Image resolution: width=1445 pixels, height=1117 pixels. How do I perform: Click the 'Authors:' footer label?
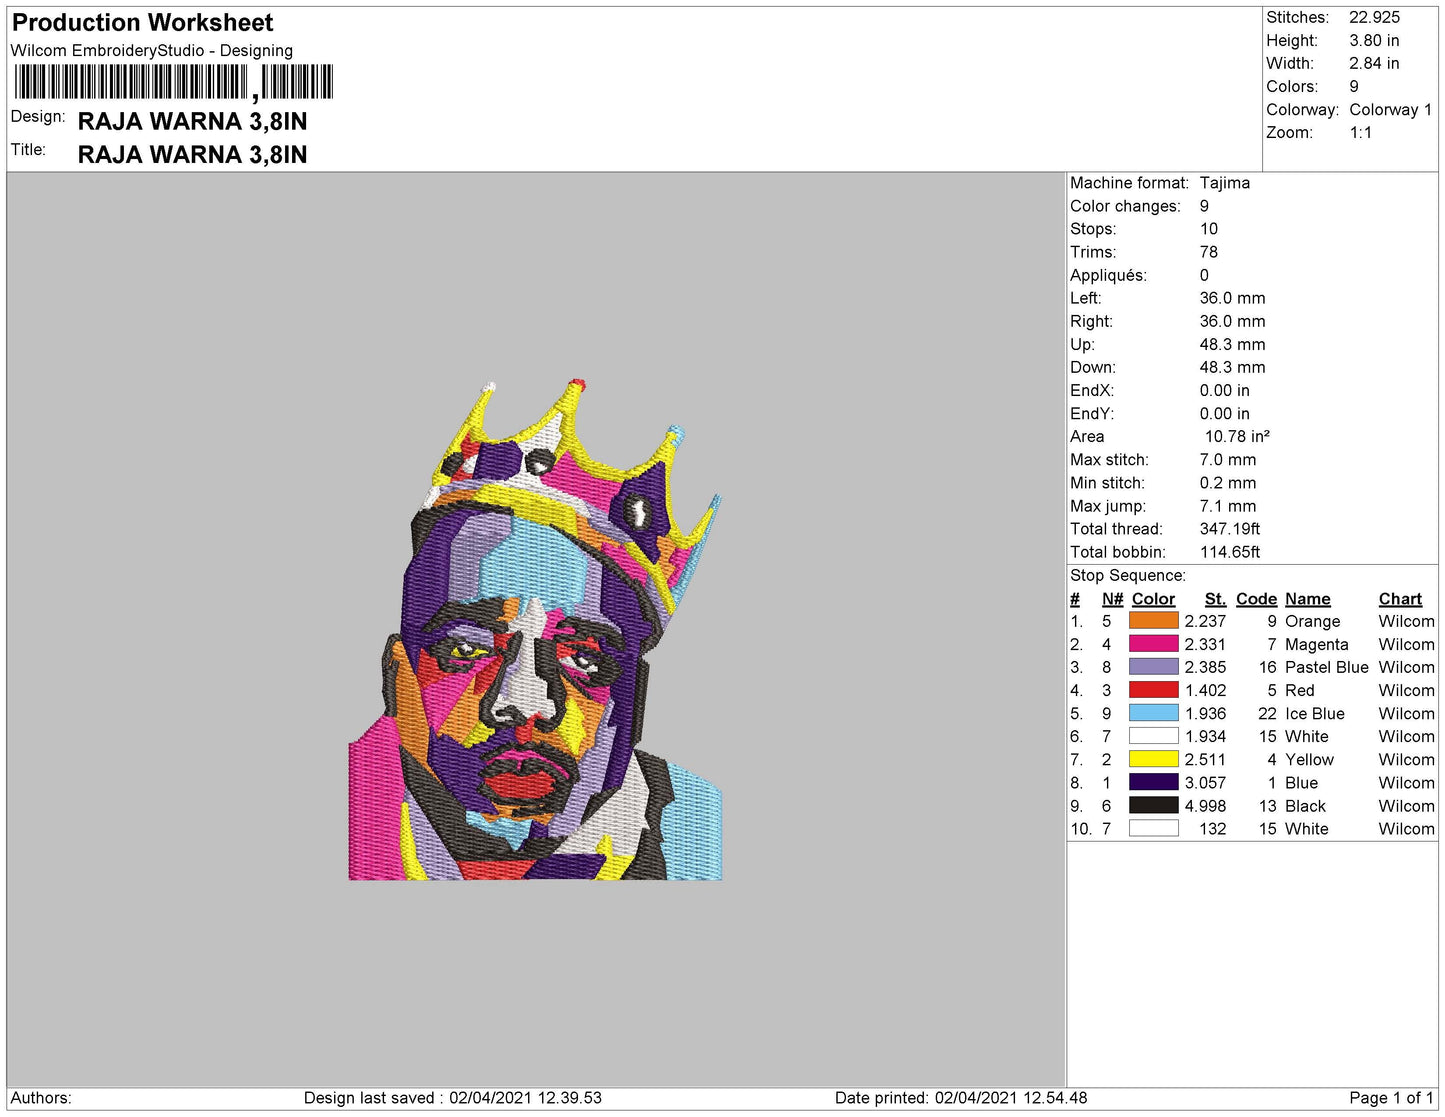(x=41, y=1097)
